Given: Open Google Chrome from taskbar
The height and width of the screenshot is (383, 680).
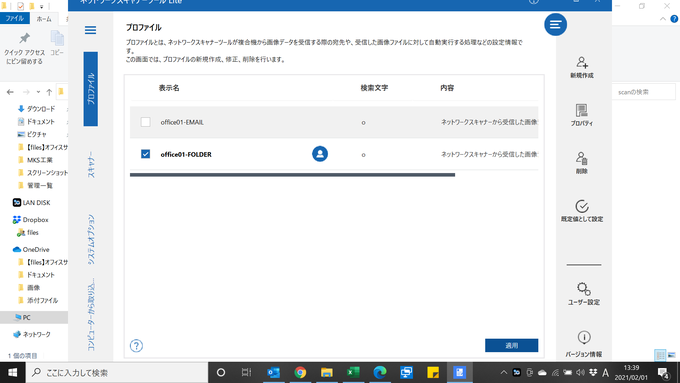Looking at the screenshot, I should coord(300,373).
